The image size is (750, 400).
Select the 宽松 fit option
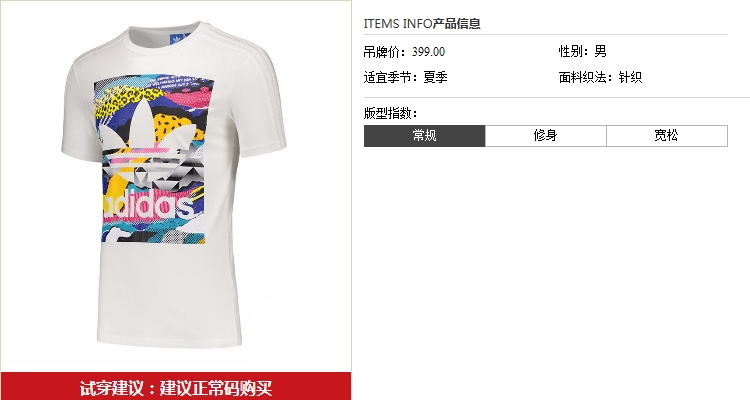[x=667, y=136]
